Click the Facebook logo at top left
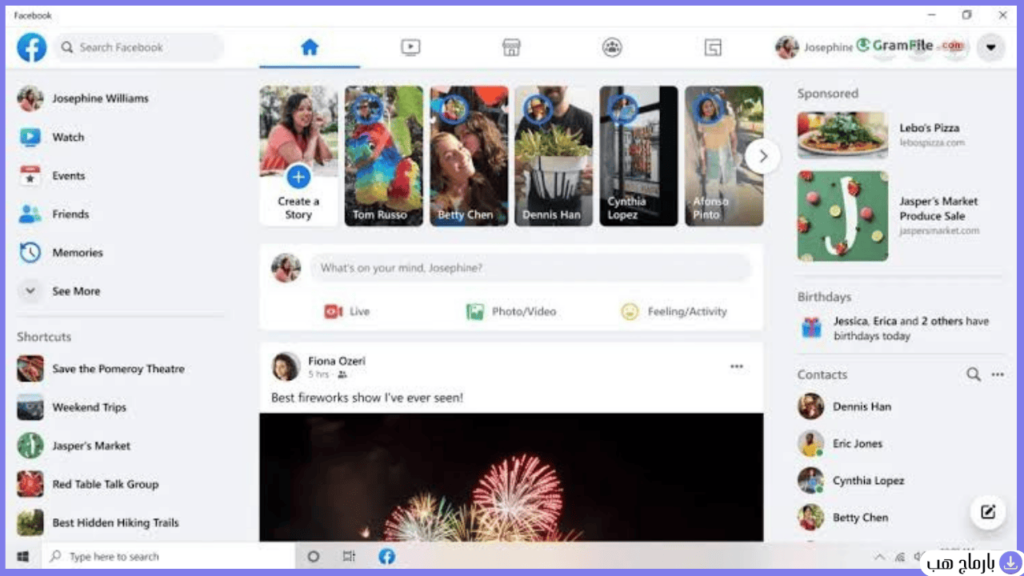 [x=31, y=48]
